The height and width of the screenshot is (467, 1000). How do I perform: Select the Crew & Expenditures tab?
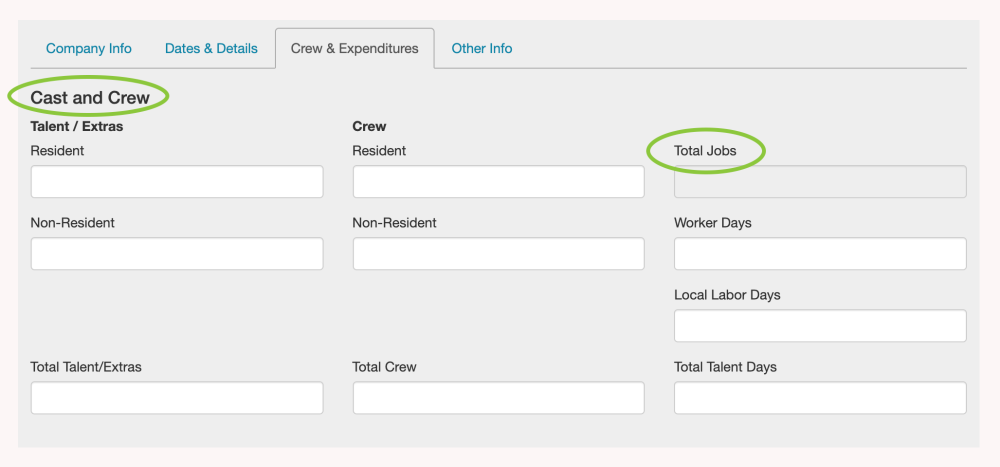pos(354,48)
